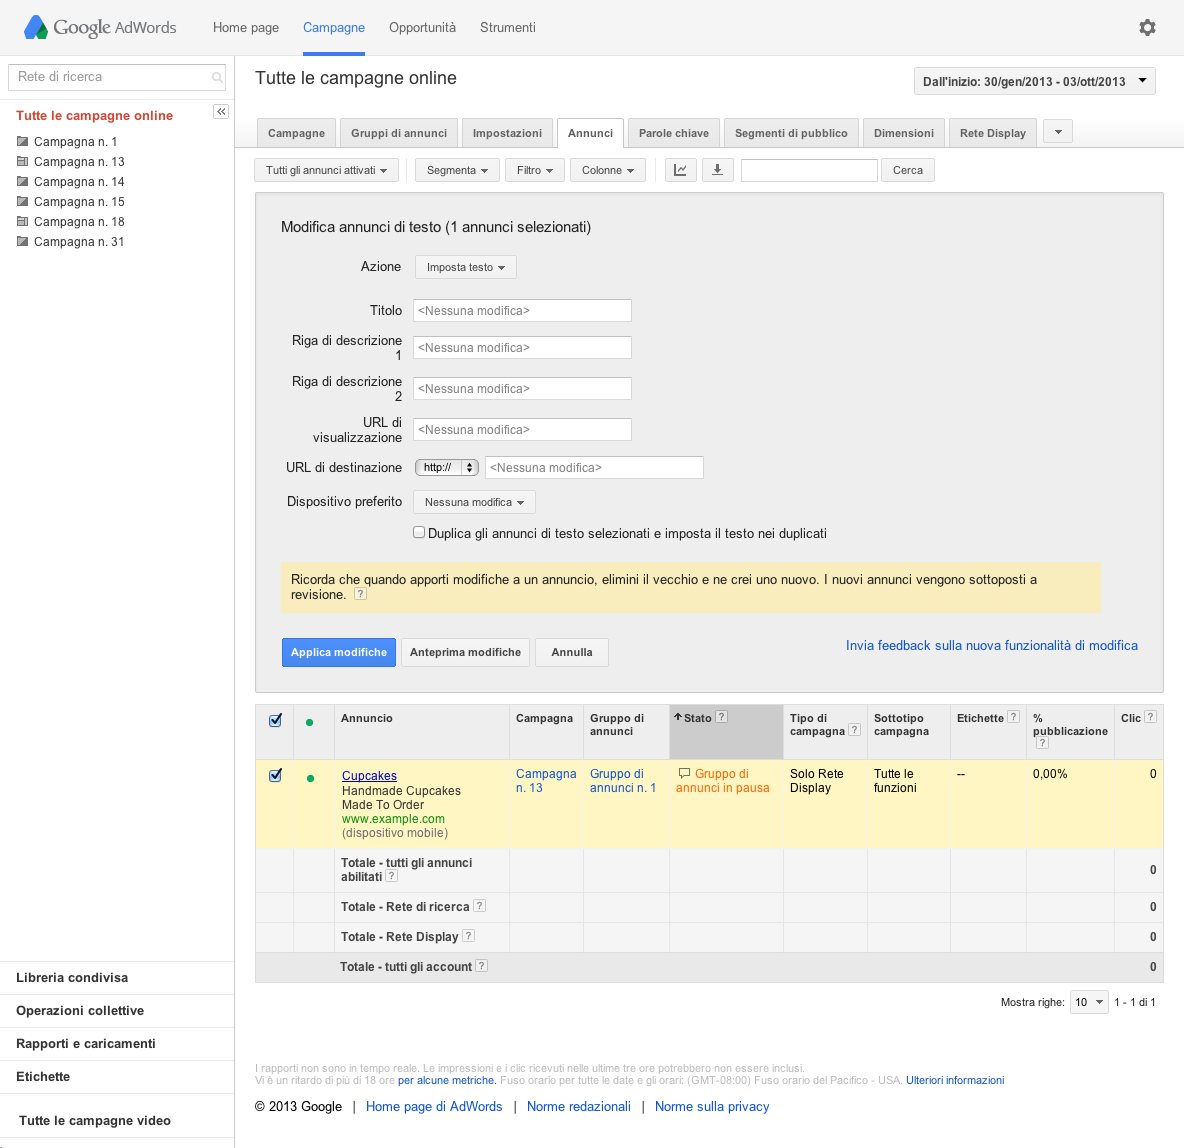
Task: Click green status dot in table header
Action: [309, 723]
